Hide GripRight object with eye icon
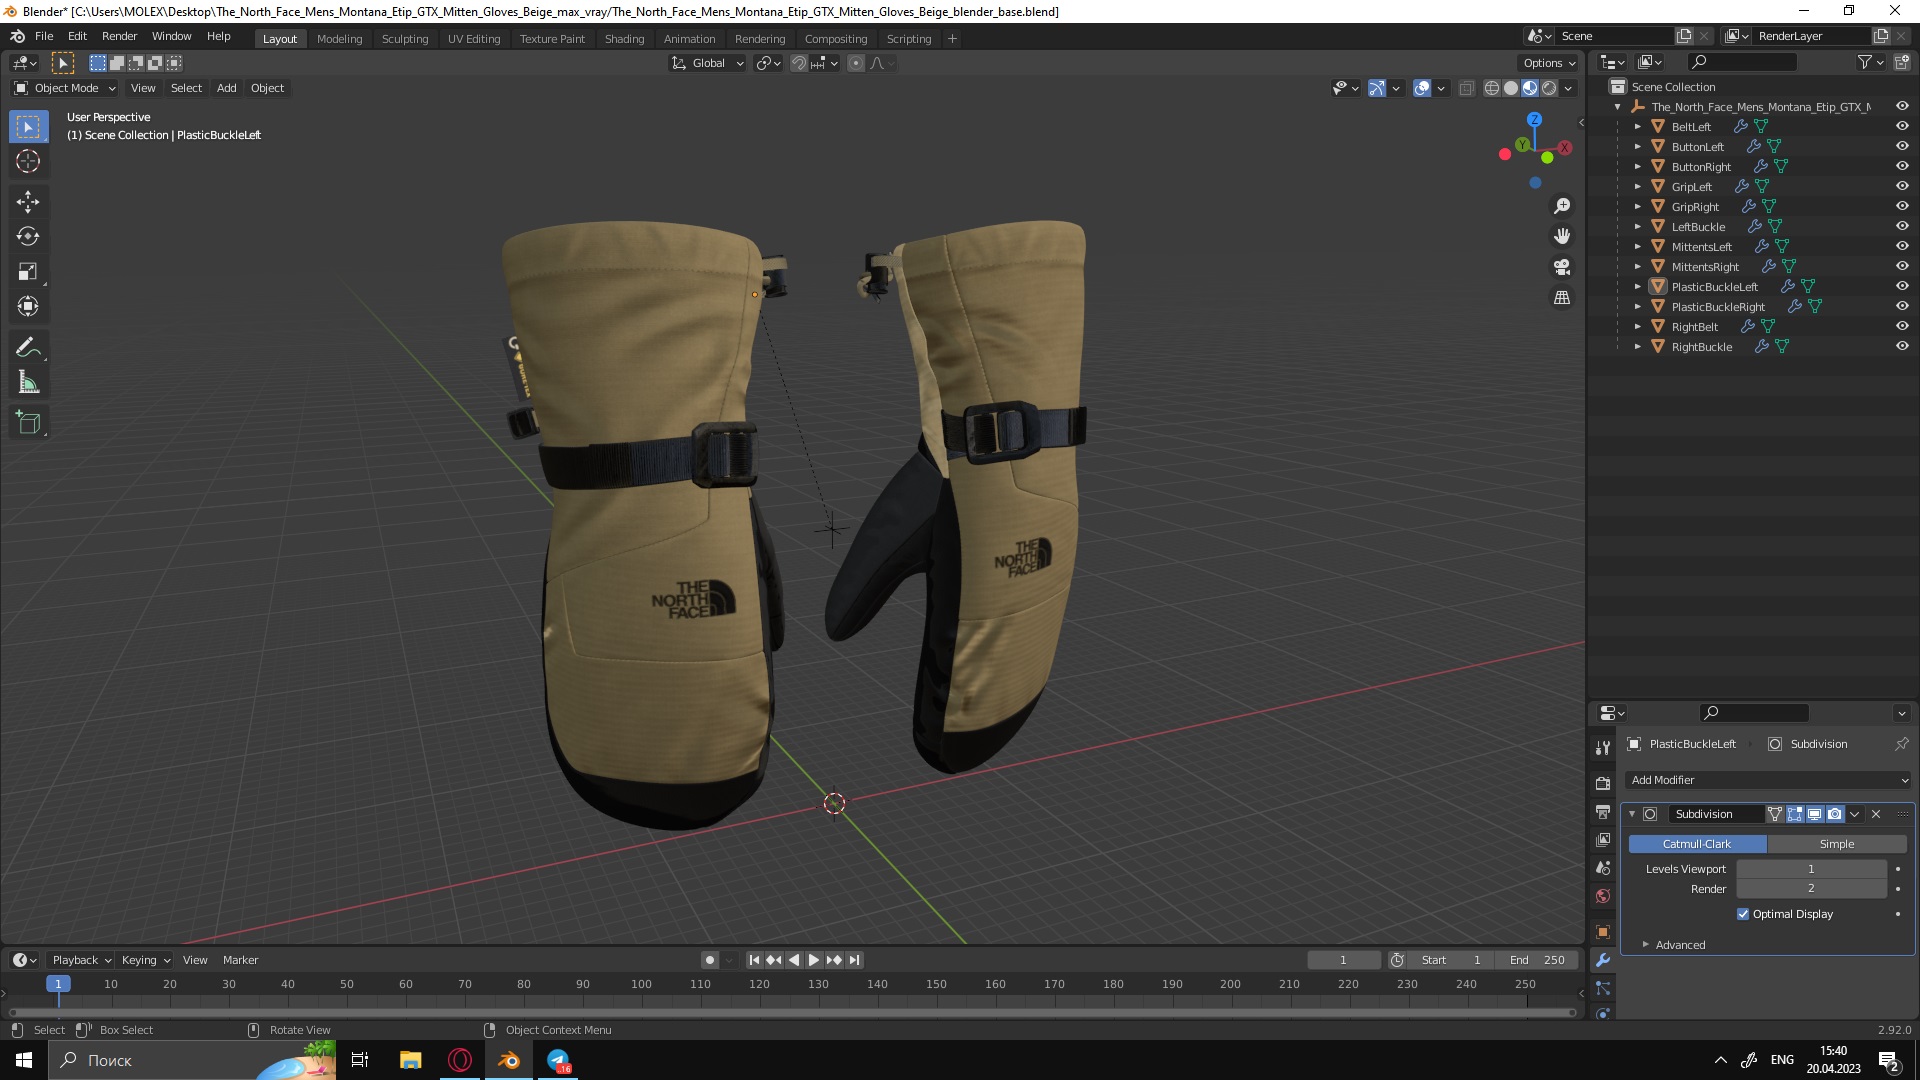 [1902, 206]
